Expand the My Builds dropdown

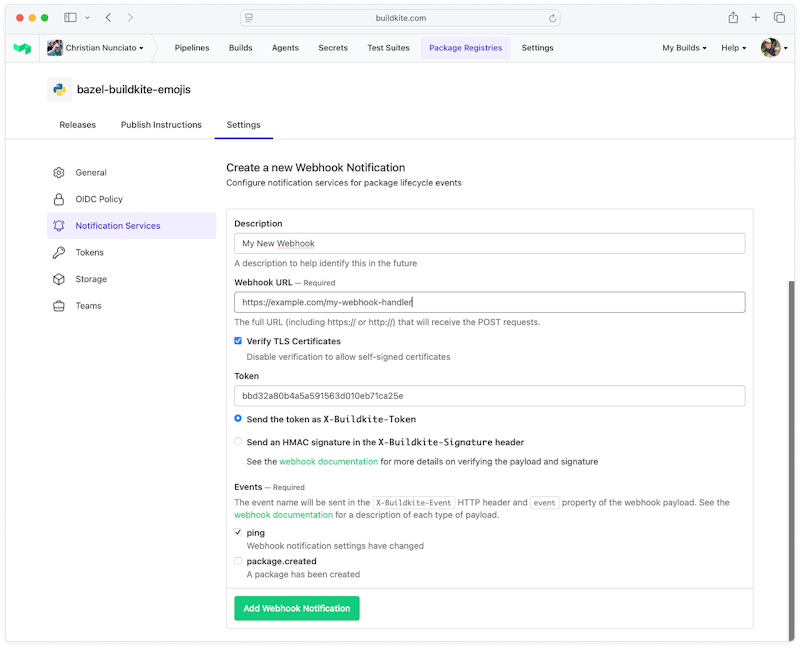point(684,47)
